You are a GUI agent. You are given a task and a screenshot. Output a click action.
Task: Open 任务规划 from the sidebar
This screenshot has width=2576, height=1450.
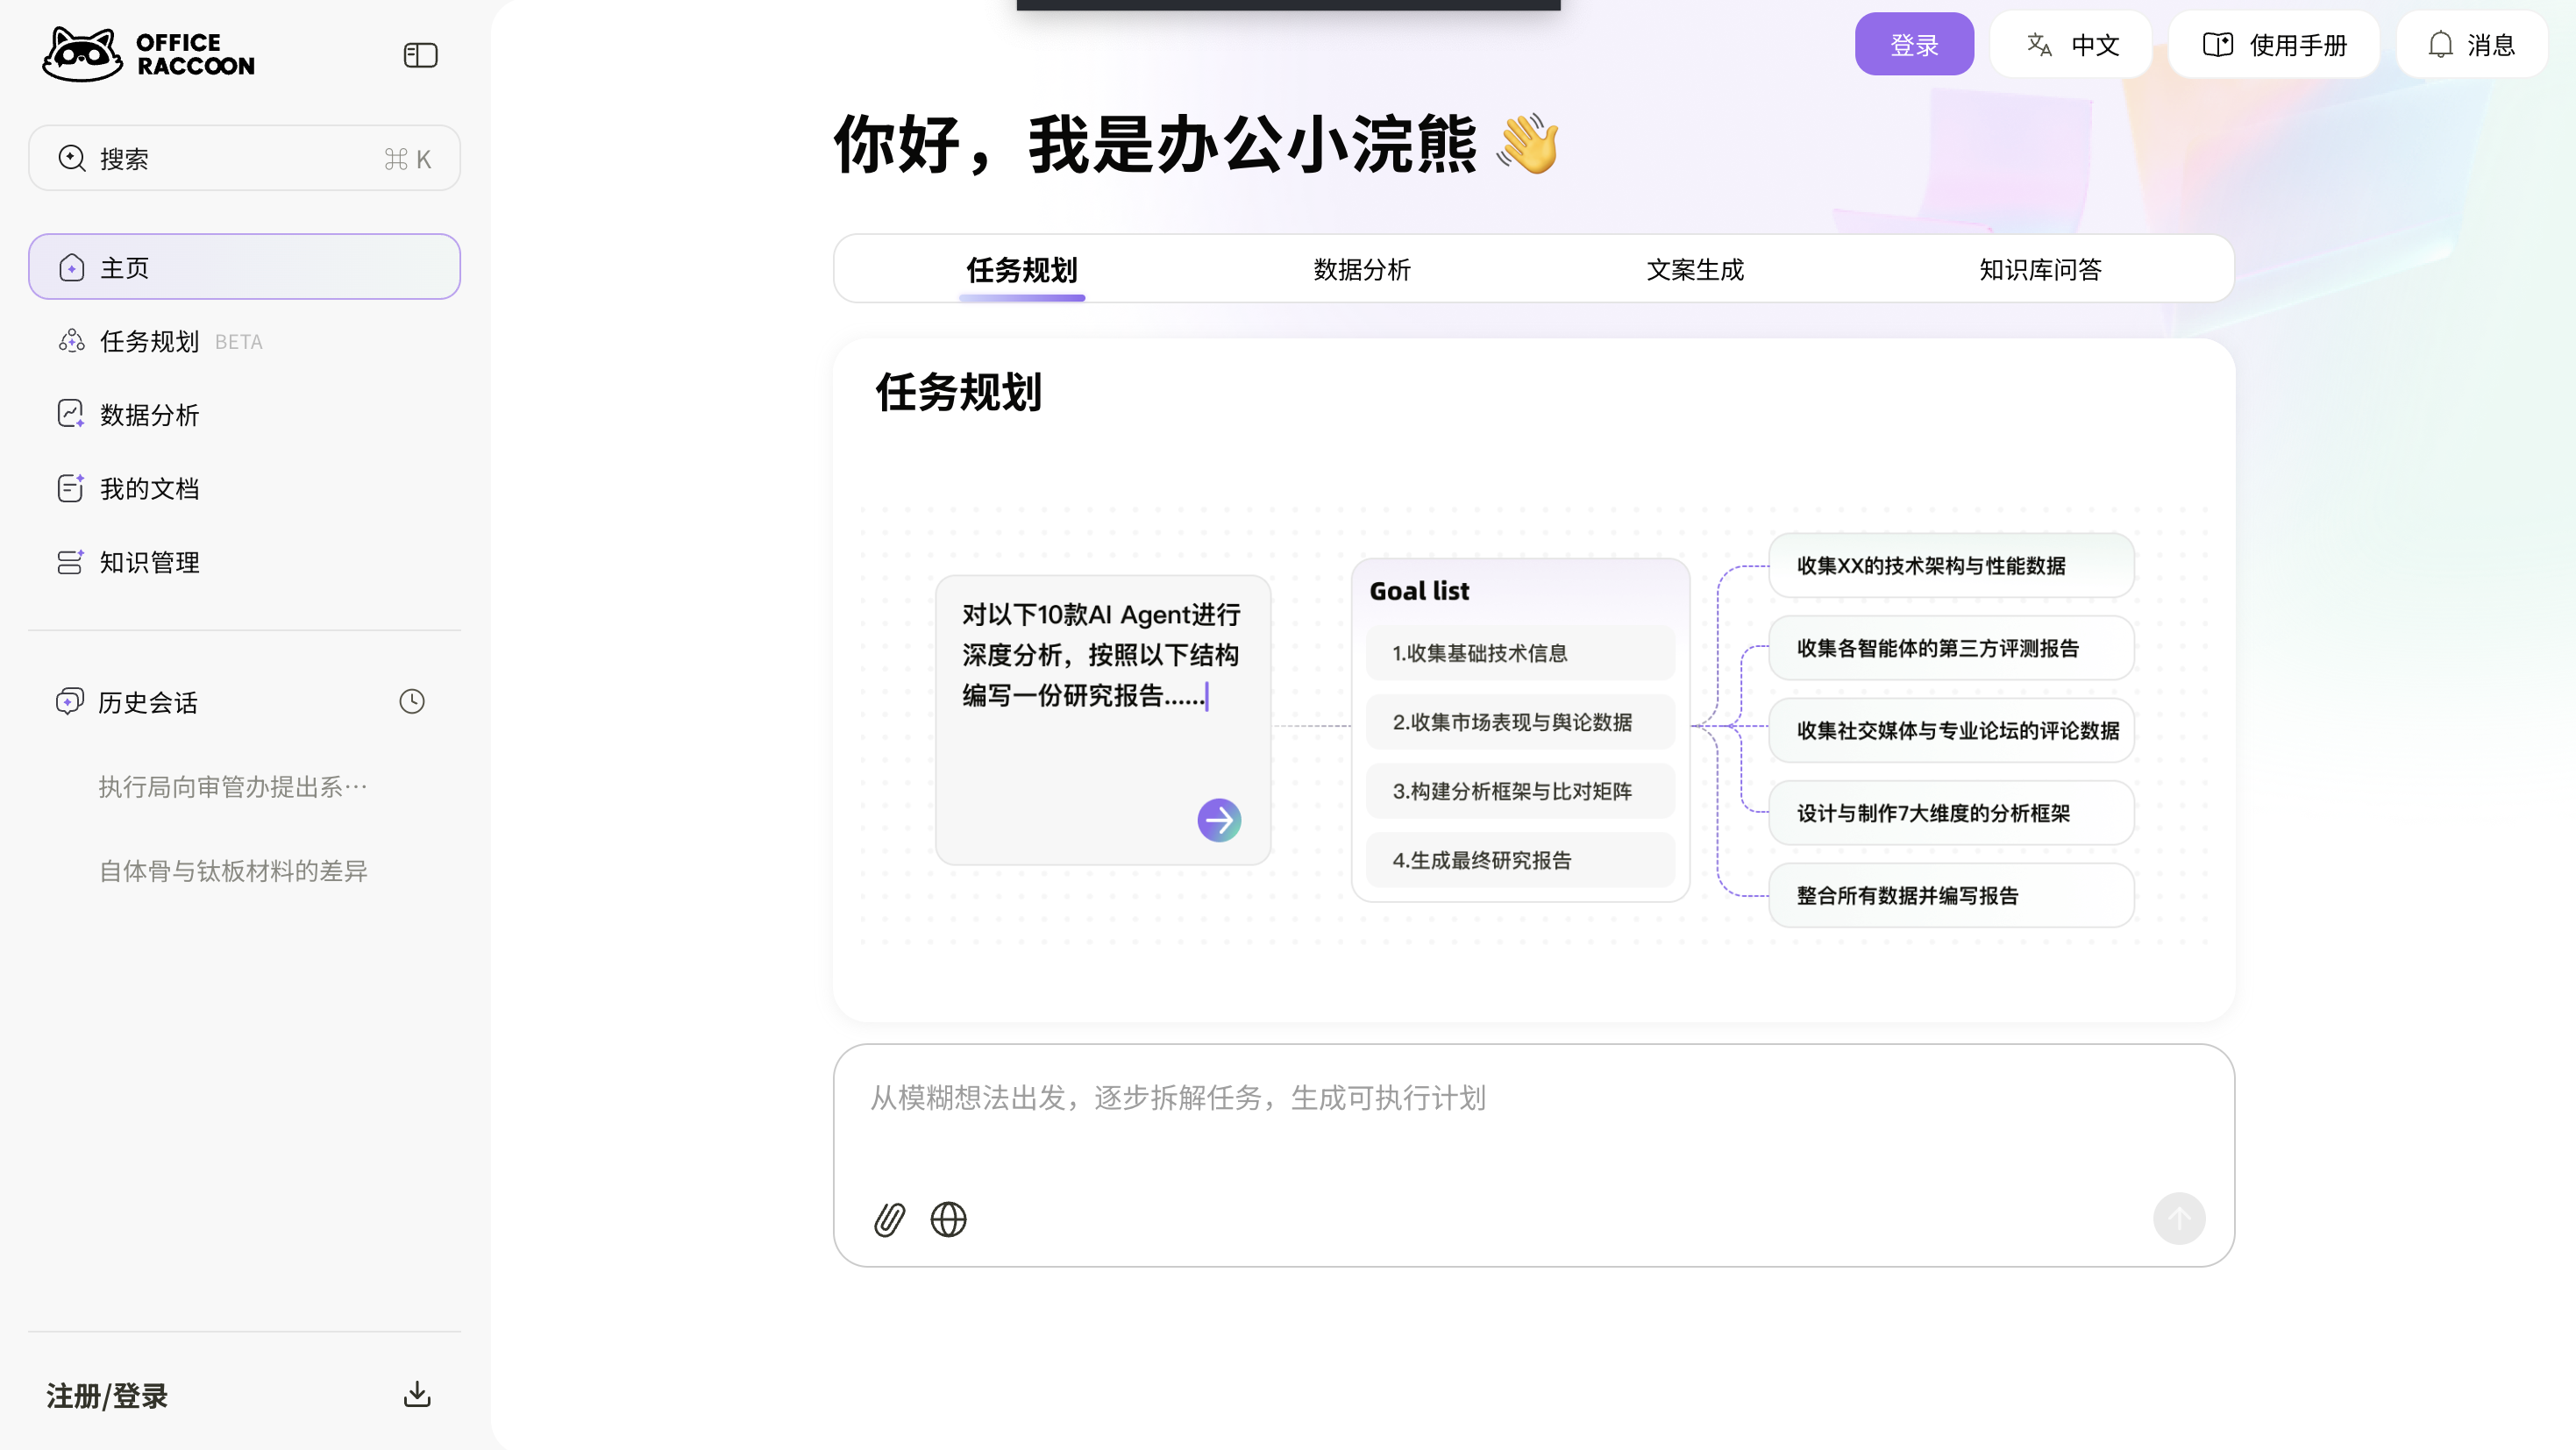click(x=150, y=340)
